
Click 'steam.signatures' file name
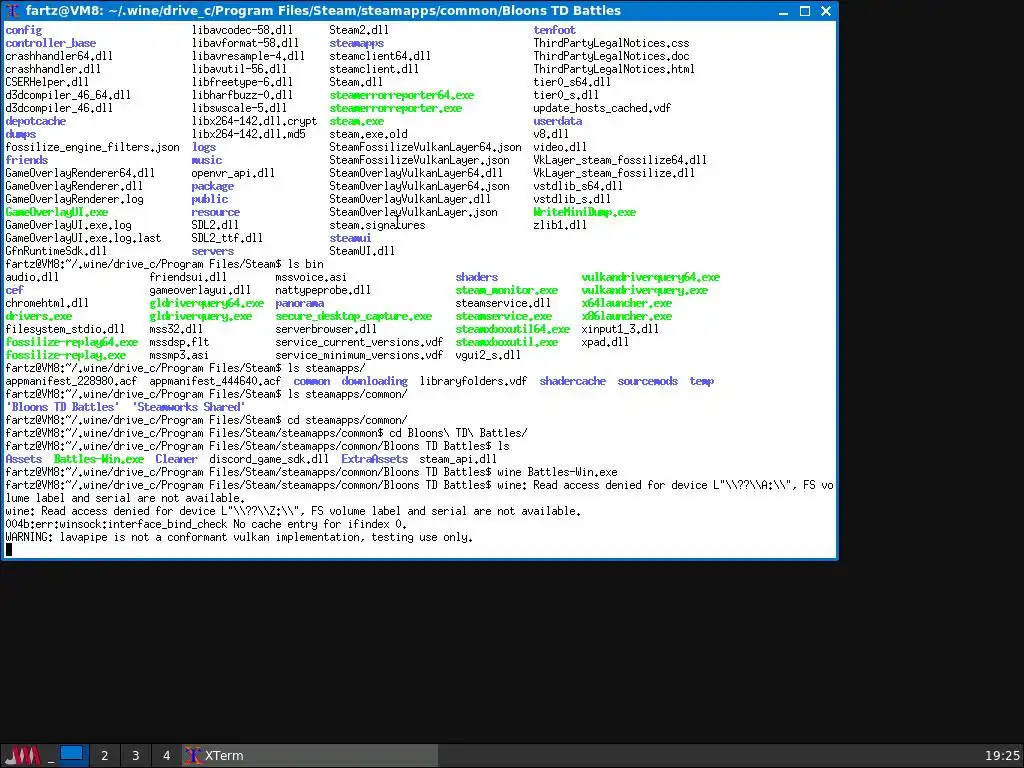coord(377,225)
